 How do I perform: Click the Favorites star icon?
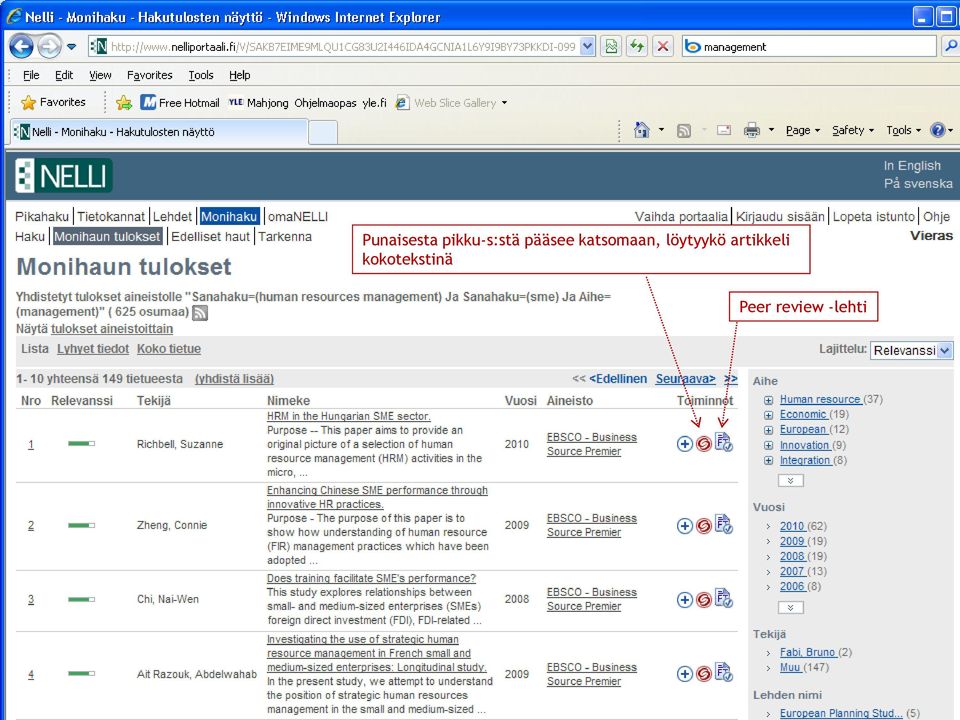(28, 102)
